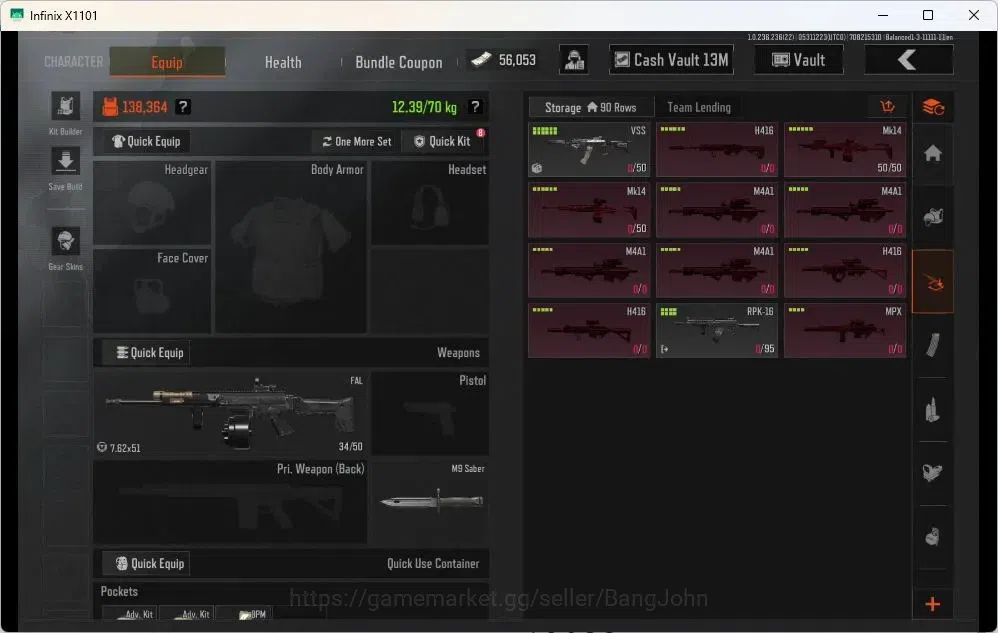The width and height of the screenshot is (998, 633).
Task: Click the exit icon on the RPK-16 card
Action: tap(665, 349)
